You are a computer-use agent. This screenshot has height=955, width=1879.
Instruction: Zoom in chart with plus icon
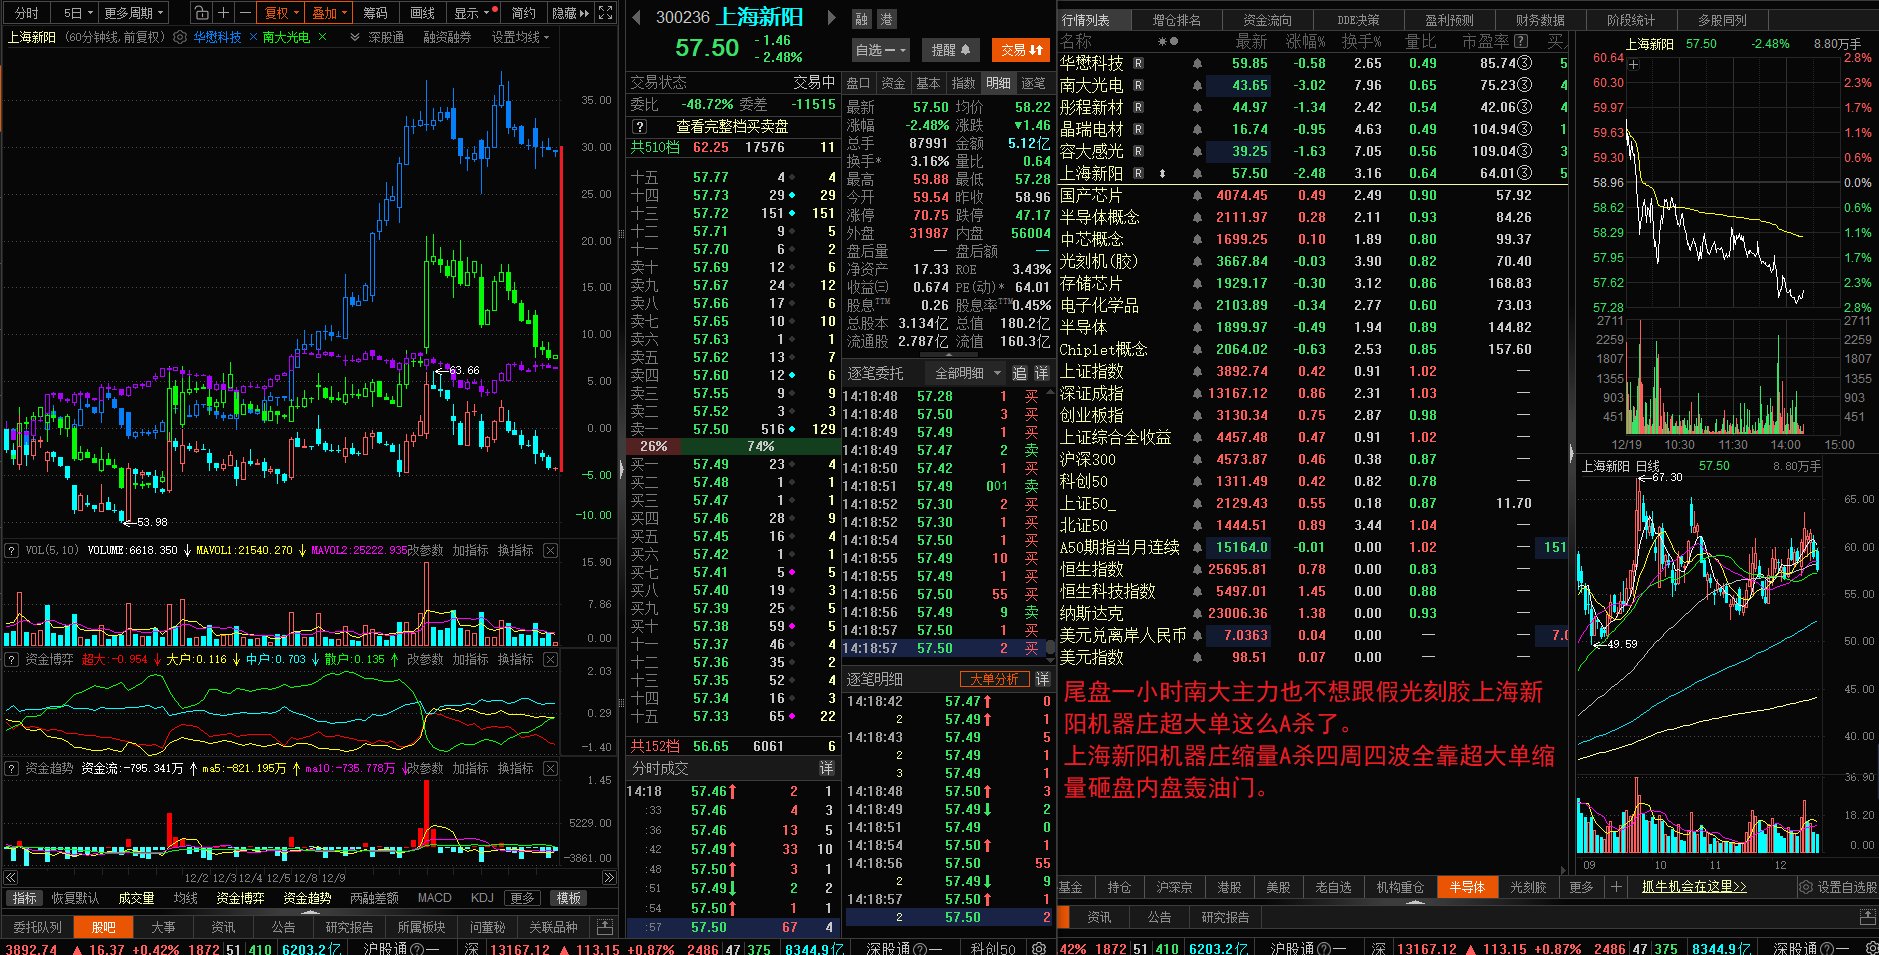223,13
